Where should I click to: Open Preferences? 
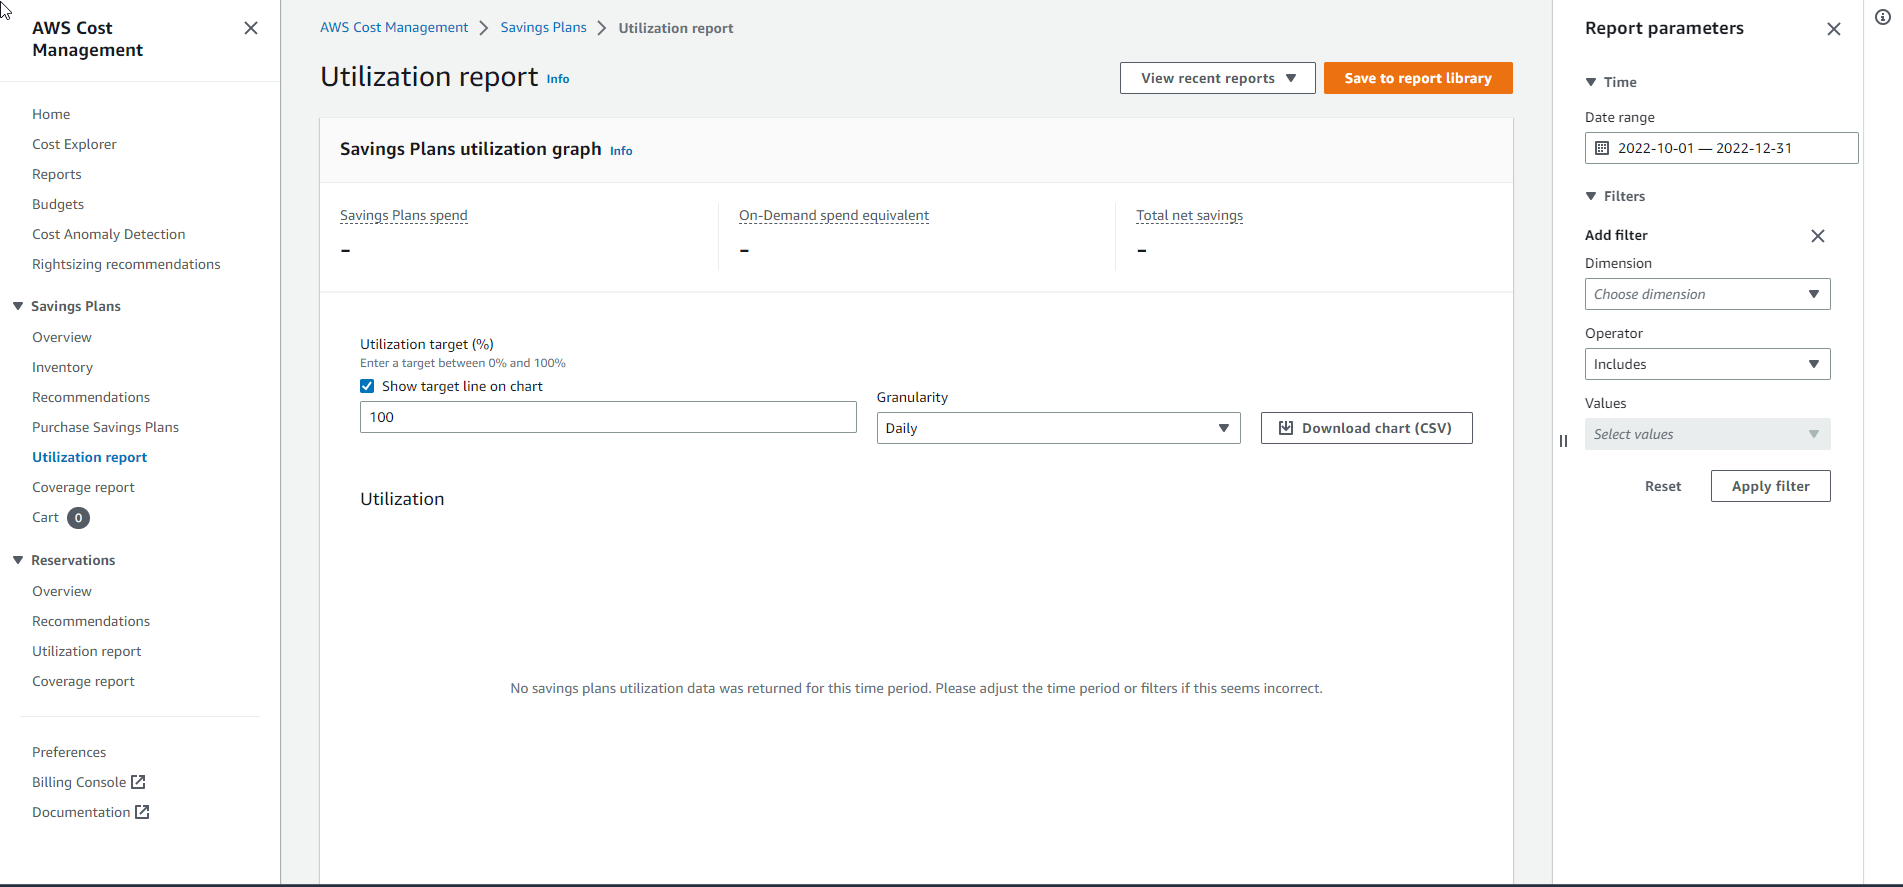[69, 752]
